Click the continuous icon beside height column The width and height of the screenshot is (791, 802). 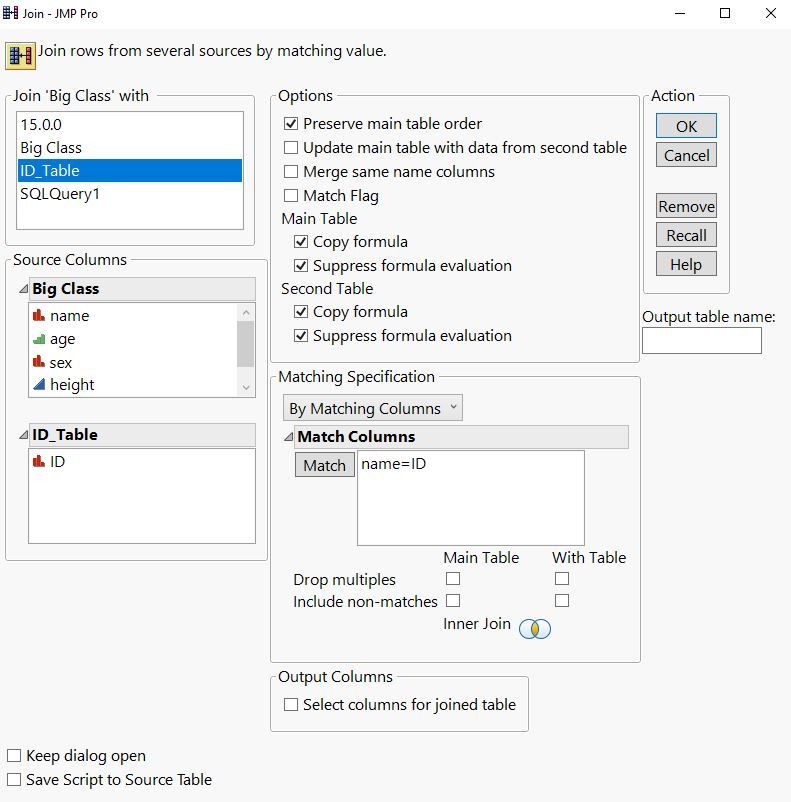40,385
